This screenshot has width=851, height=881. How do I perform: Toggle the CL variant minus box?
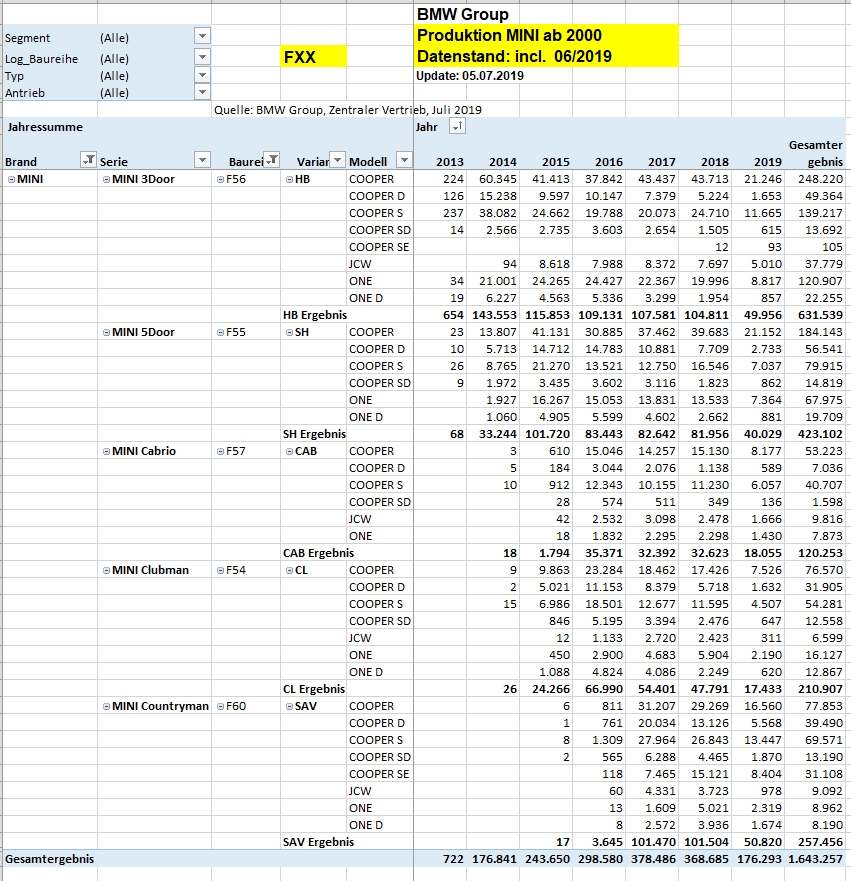pos(289,570)
